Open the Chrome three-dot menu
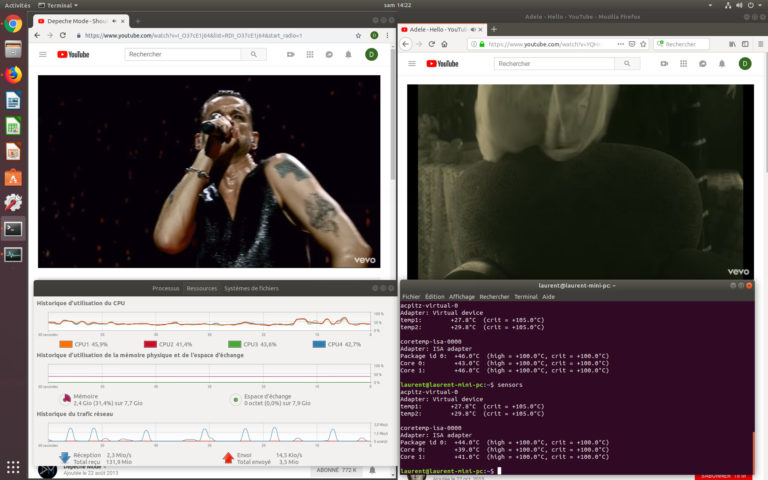The image size is (768, 480). pos(387,35)
